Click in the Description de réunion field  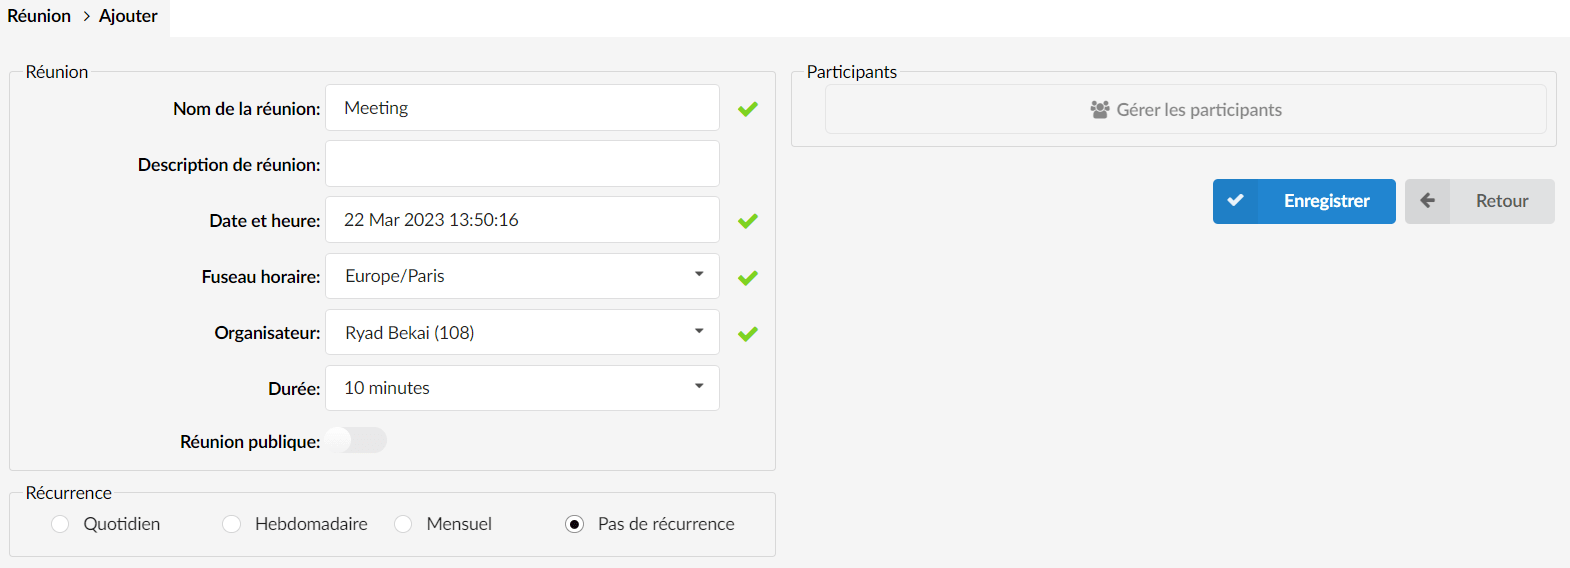click(x=522, y=163)
